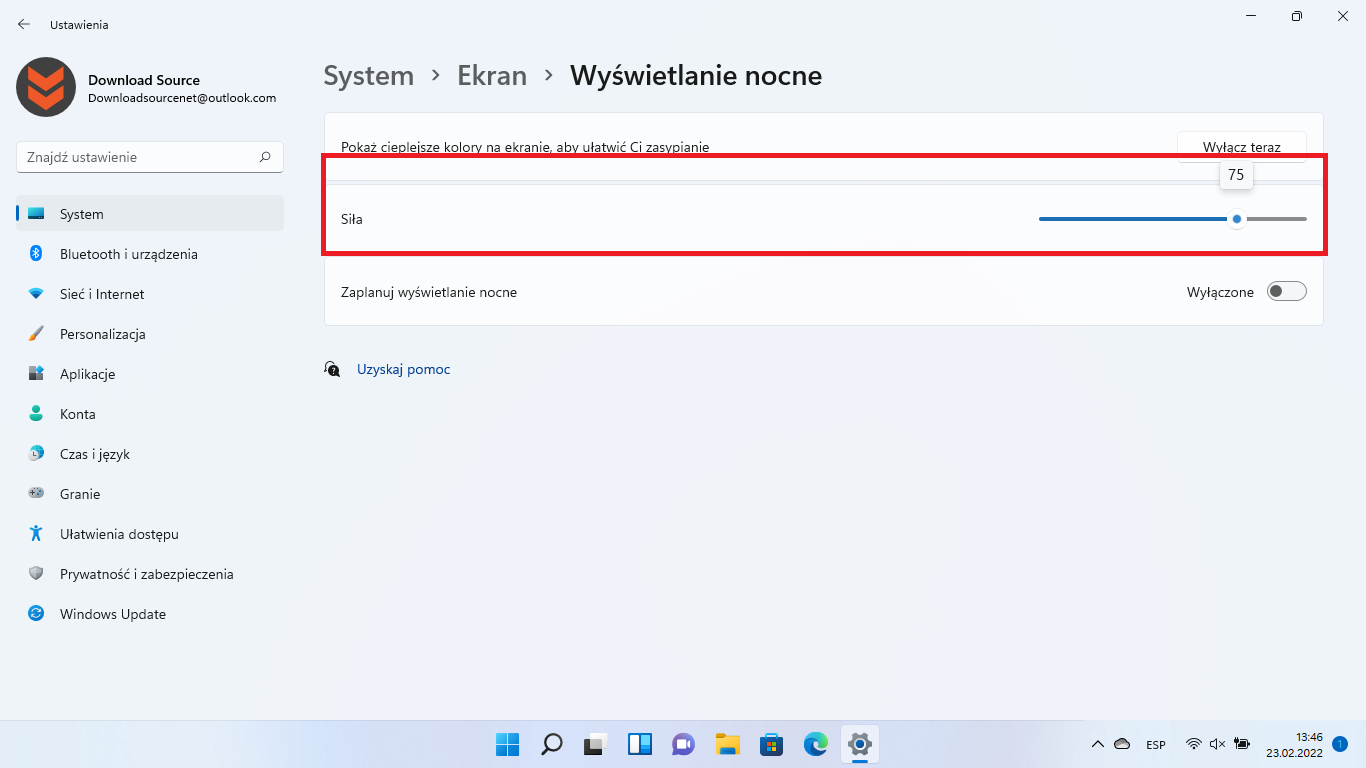Launch Microsoft Edge from taskbar
Screen dimensions: 1366x768
point(816,744)
